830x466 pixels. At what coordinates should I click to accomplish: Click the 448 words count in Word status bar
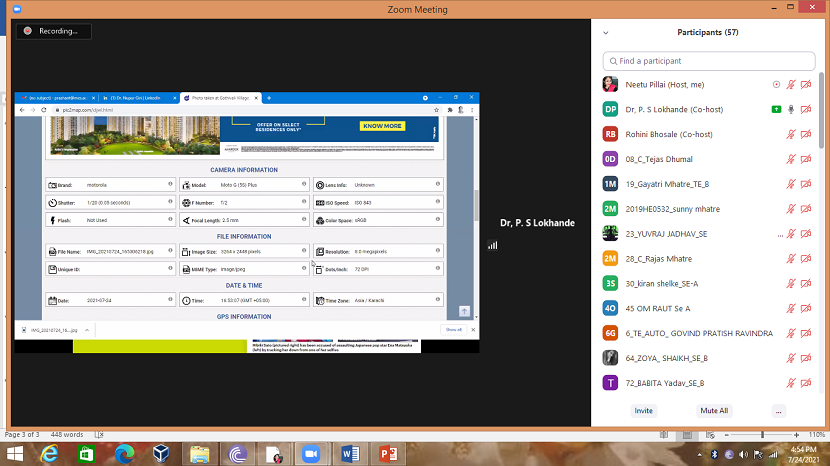point(67,435)
